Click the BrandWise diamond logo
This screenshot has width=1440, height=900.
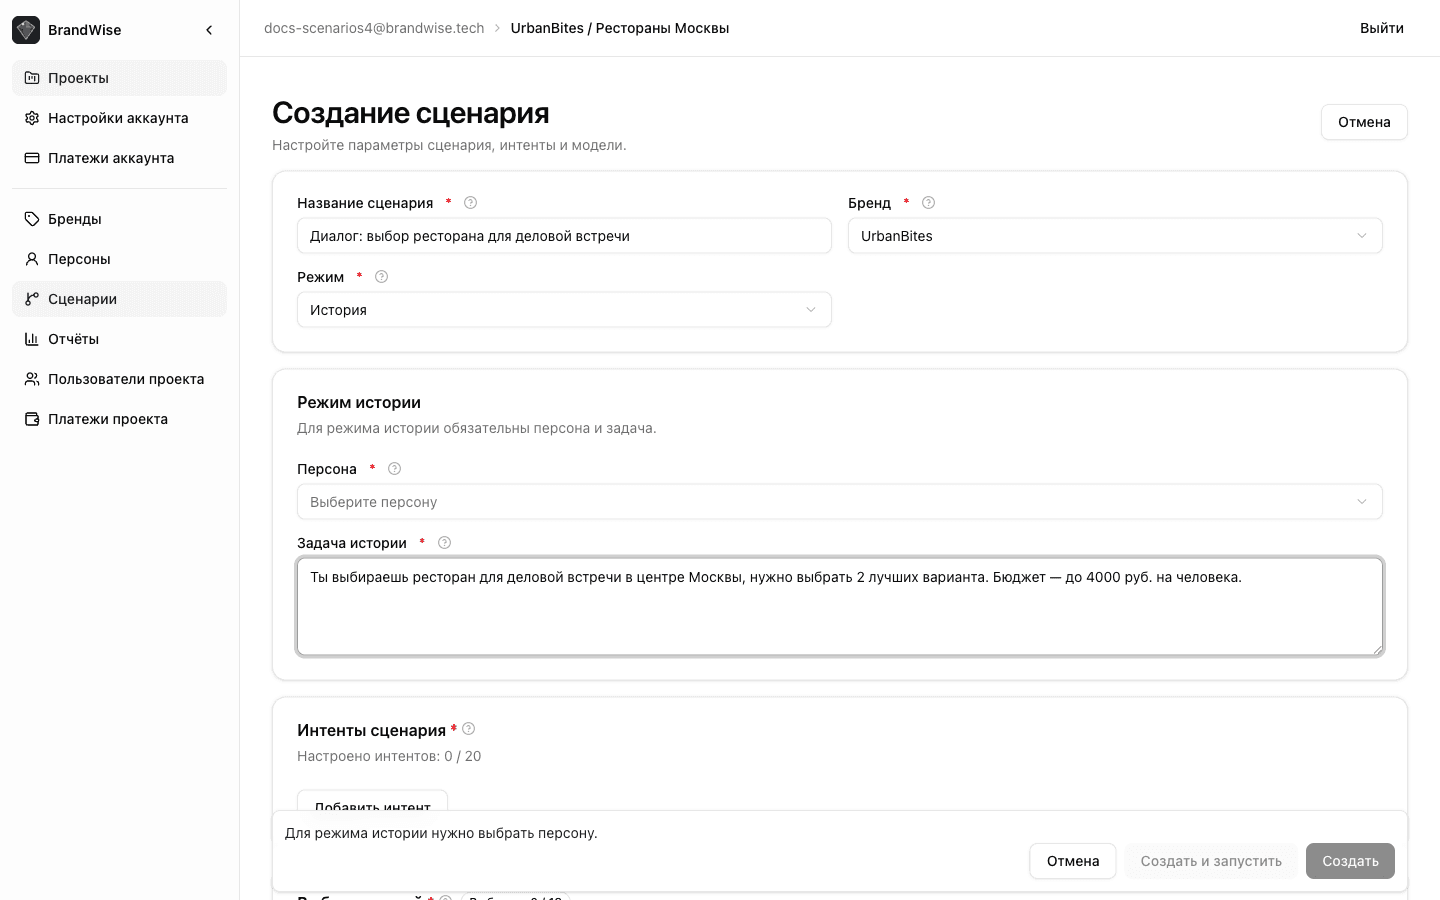point(25,29)
